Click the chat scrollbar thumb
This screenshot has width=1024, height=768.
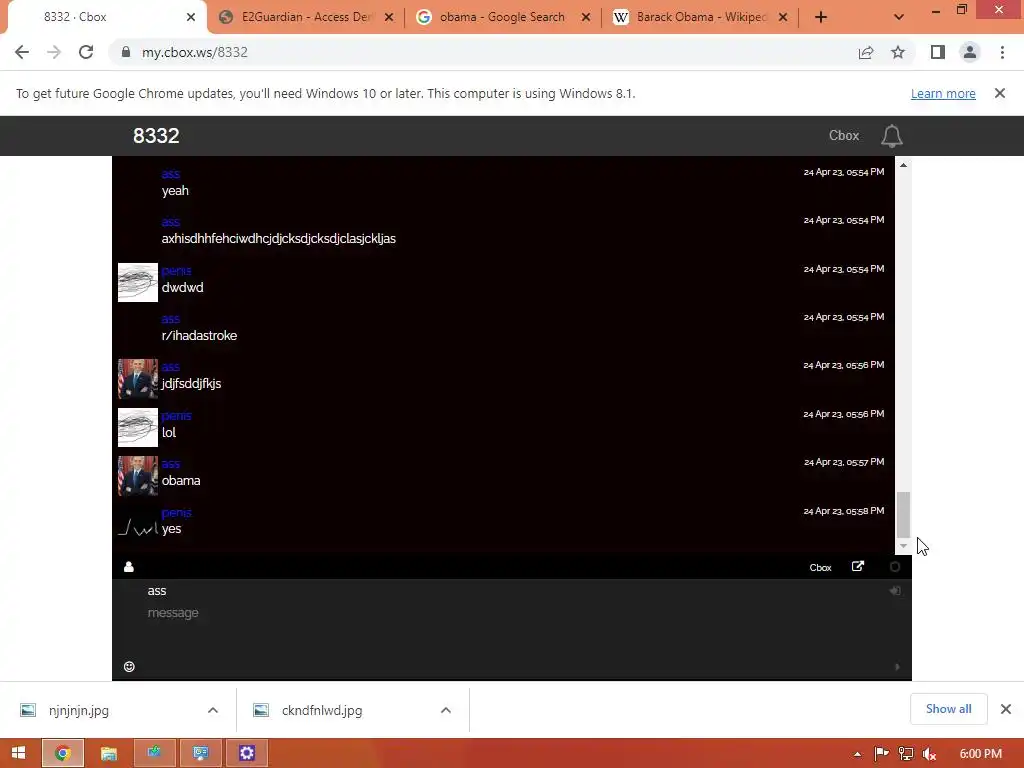tap(903, 514)
